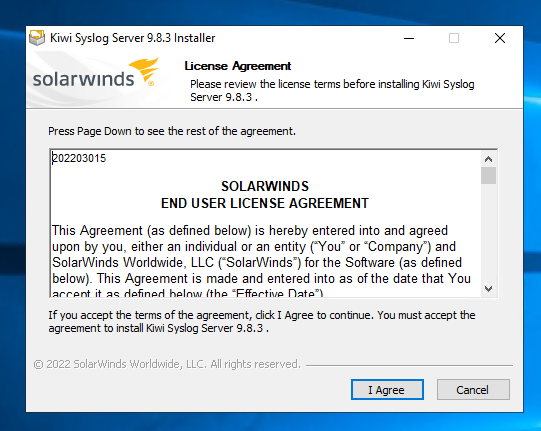The image size is (541, 431).
Task: Click "Kiwi Syslog Server 9.8.3 Installer" title text
Action: pyautogui.click(x=132, y=38)
